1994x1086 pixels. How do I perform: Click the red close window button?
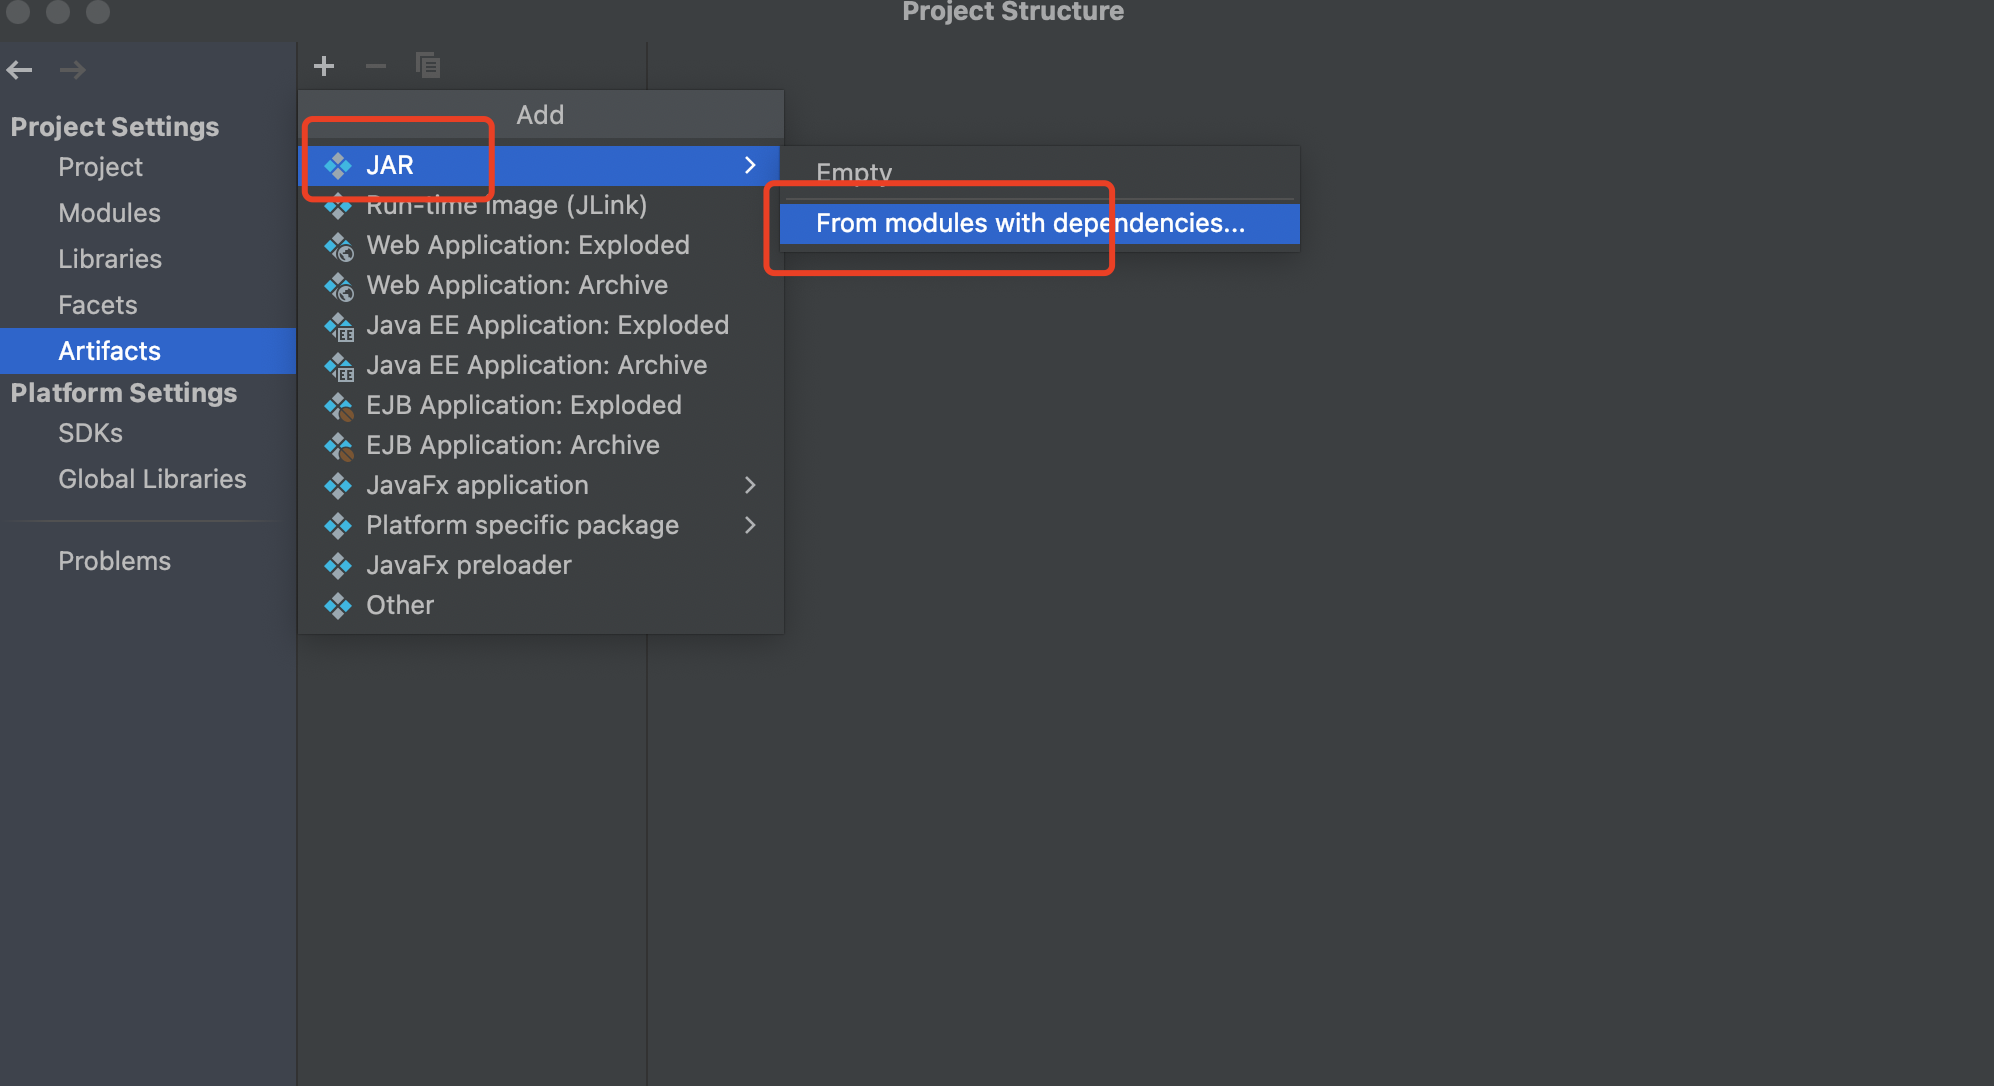[18, 11]
